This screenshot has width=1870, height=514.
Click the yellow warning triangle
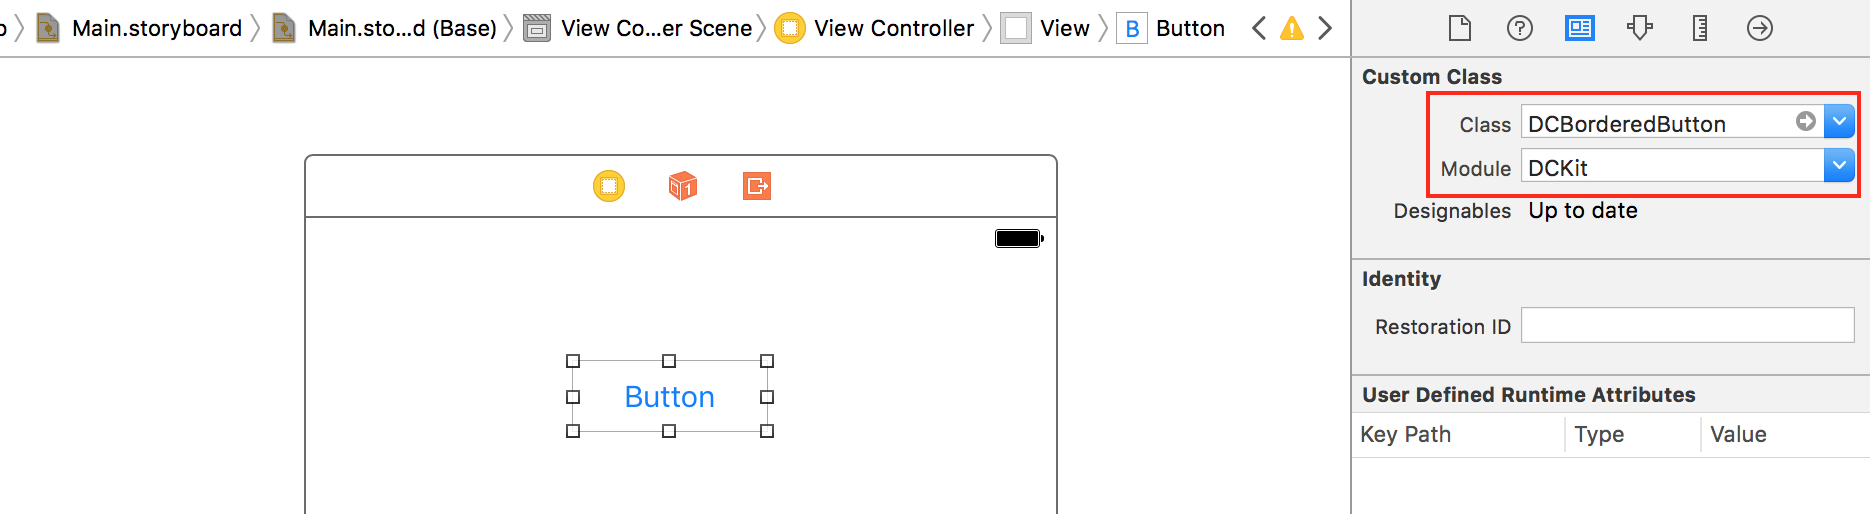1292,28
